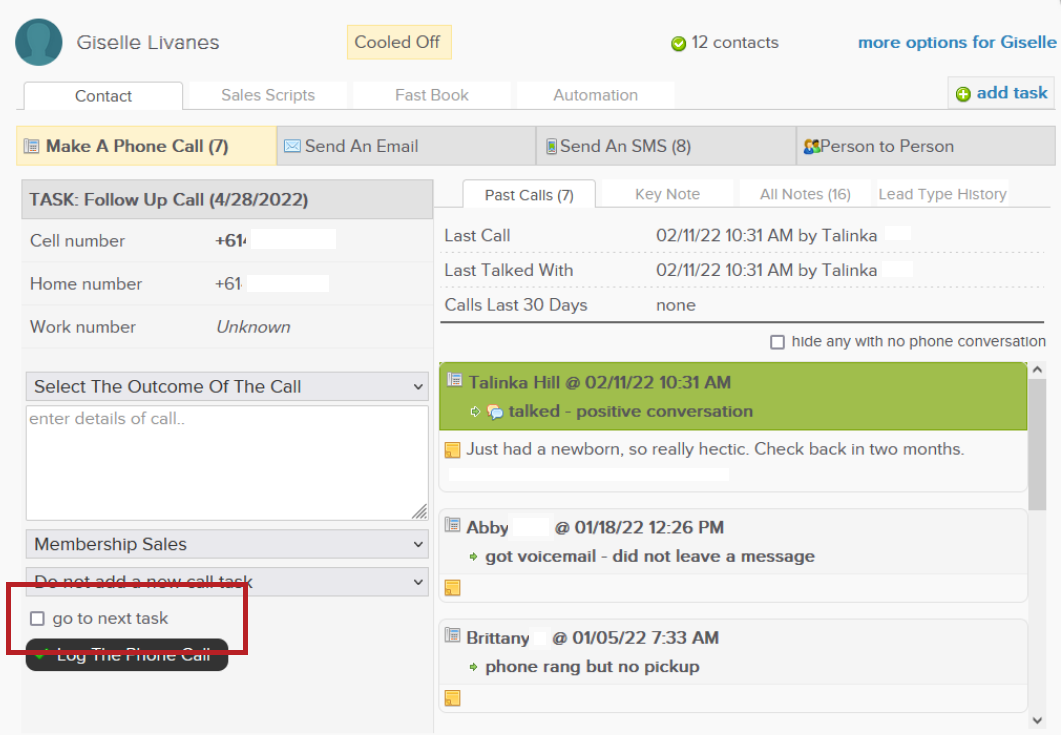Open more options for Giselle link

point(957,42)
